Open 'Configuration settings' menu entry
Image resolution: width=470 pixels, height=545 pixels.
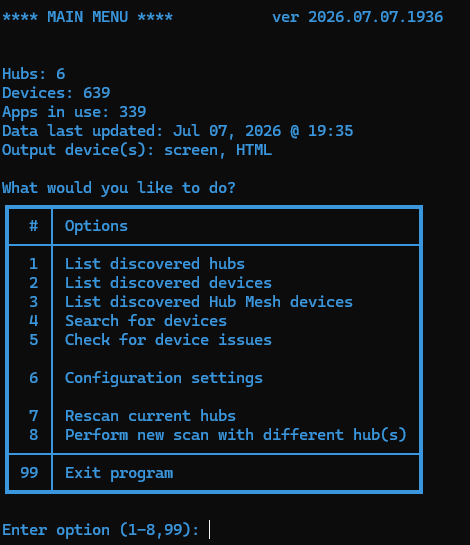click(164, 378)
